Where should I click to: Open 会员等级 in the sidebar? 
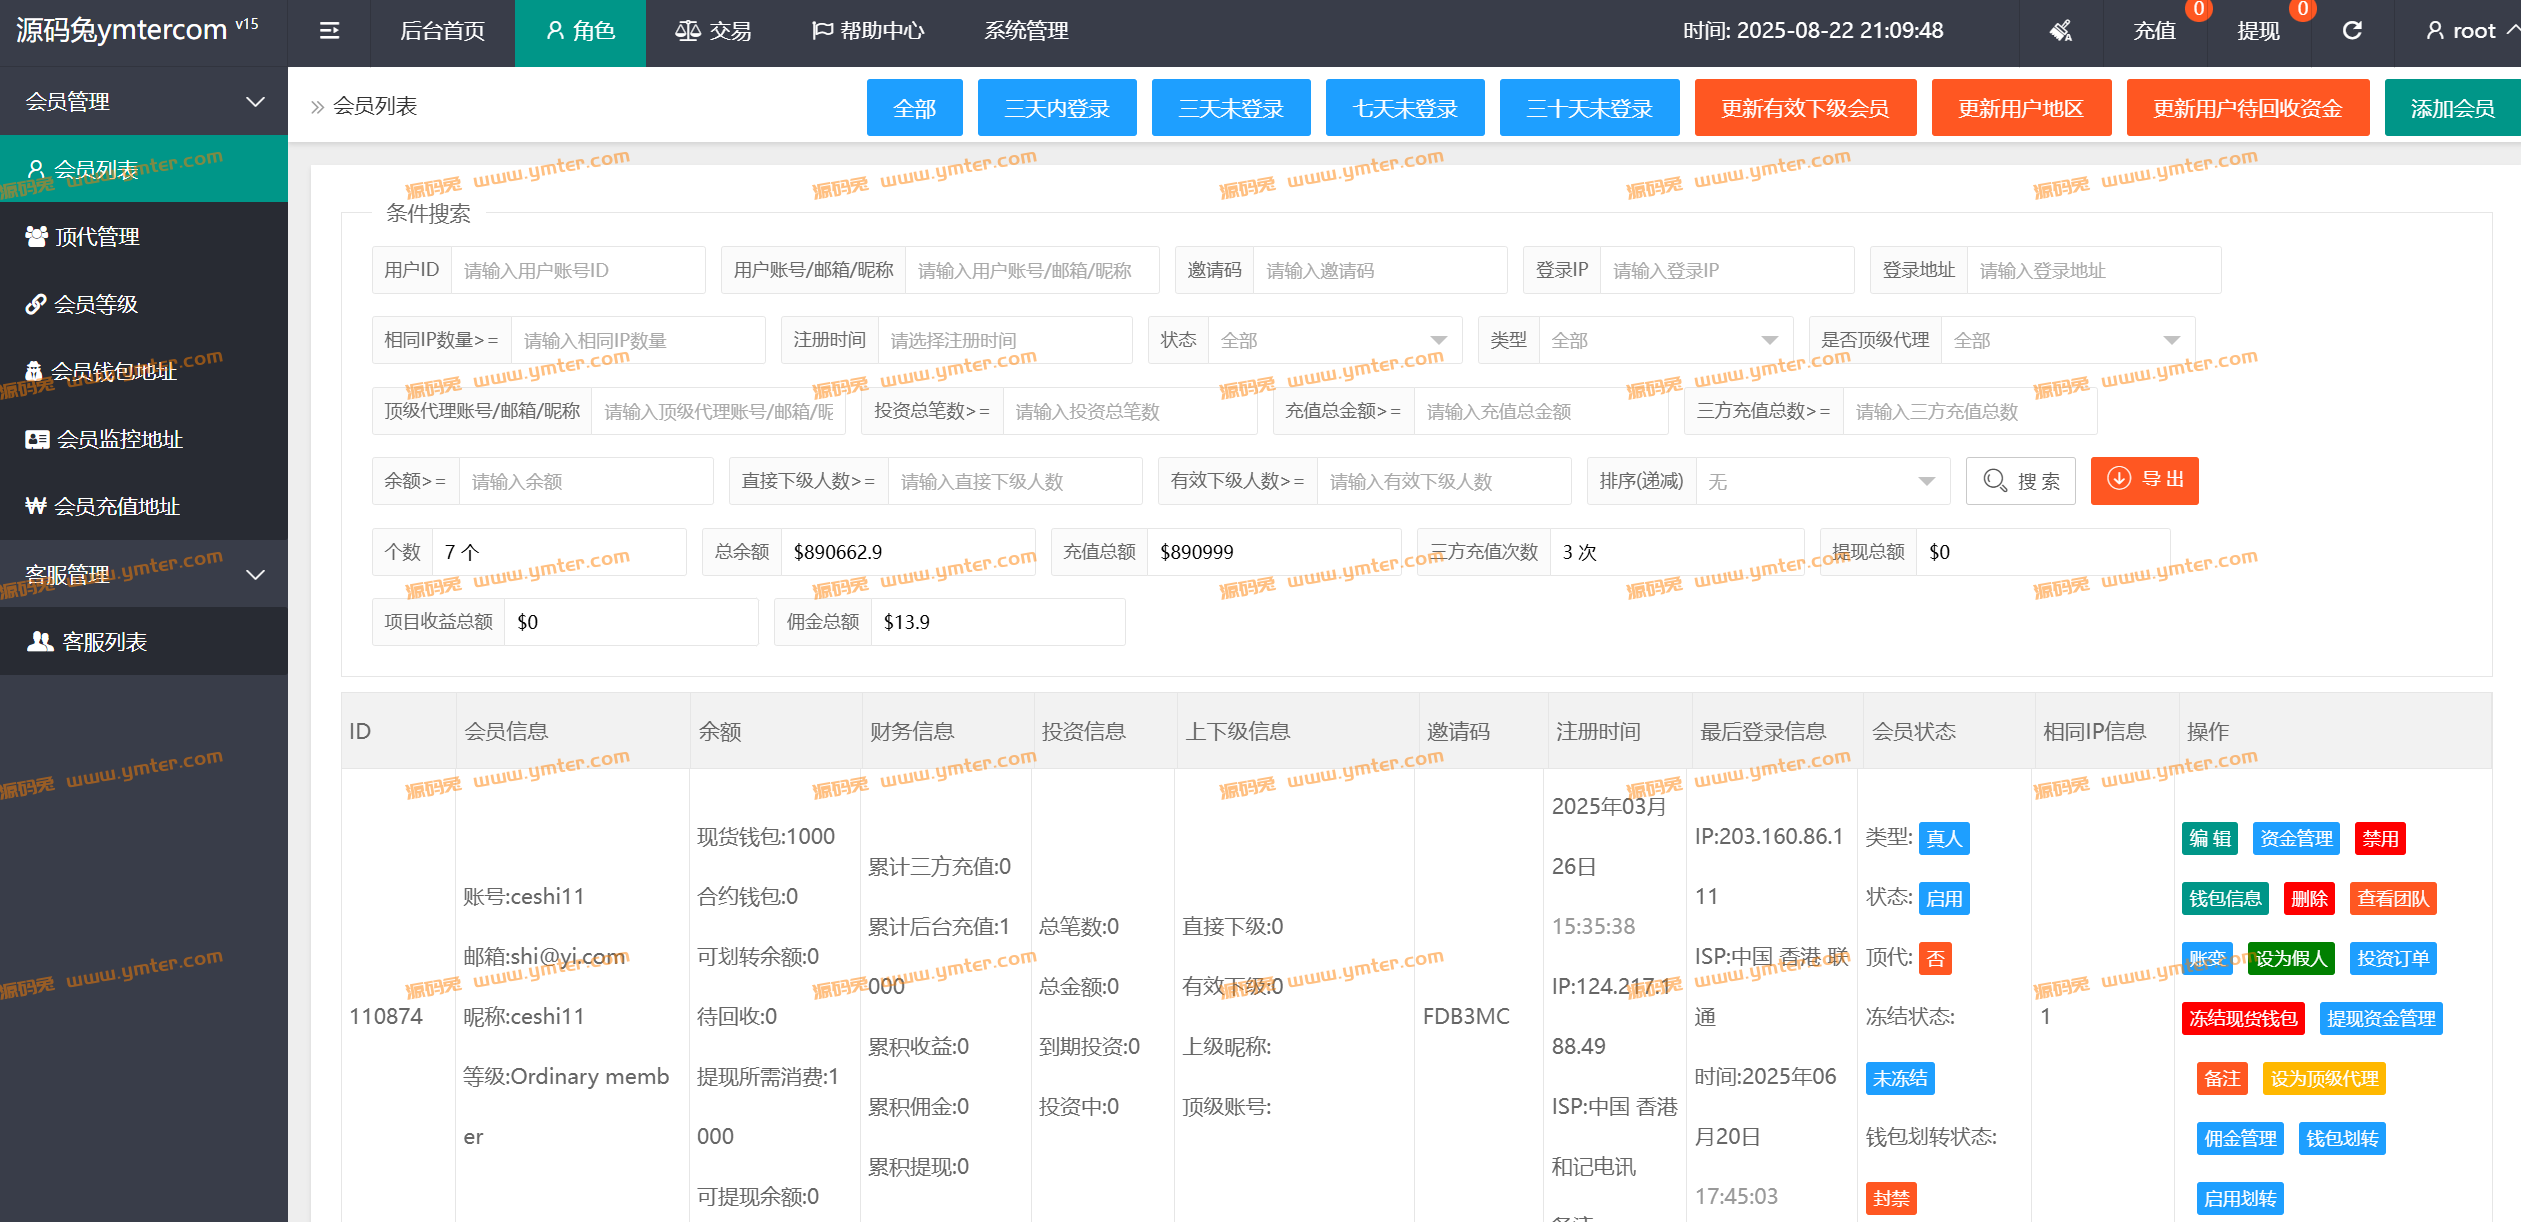coord(95,304)
